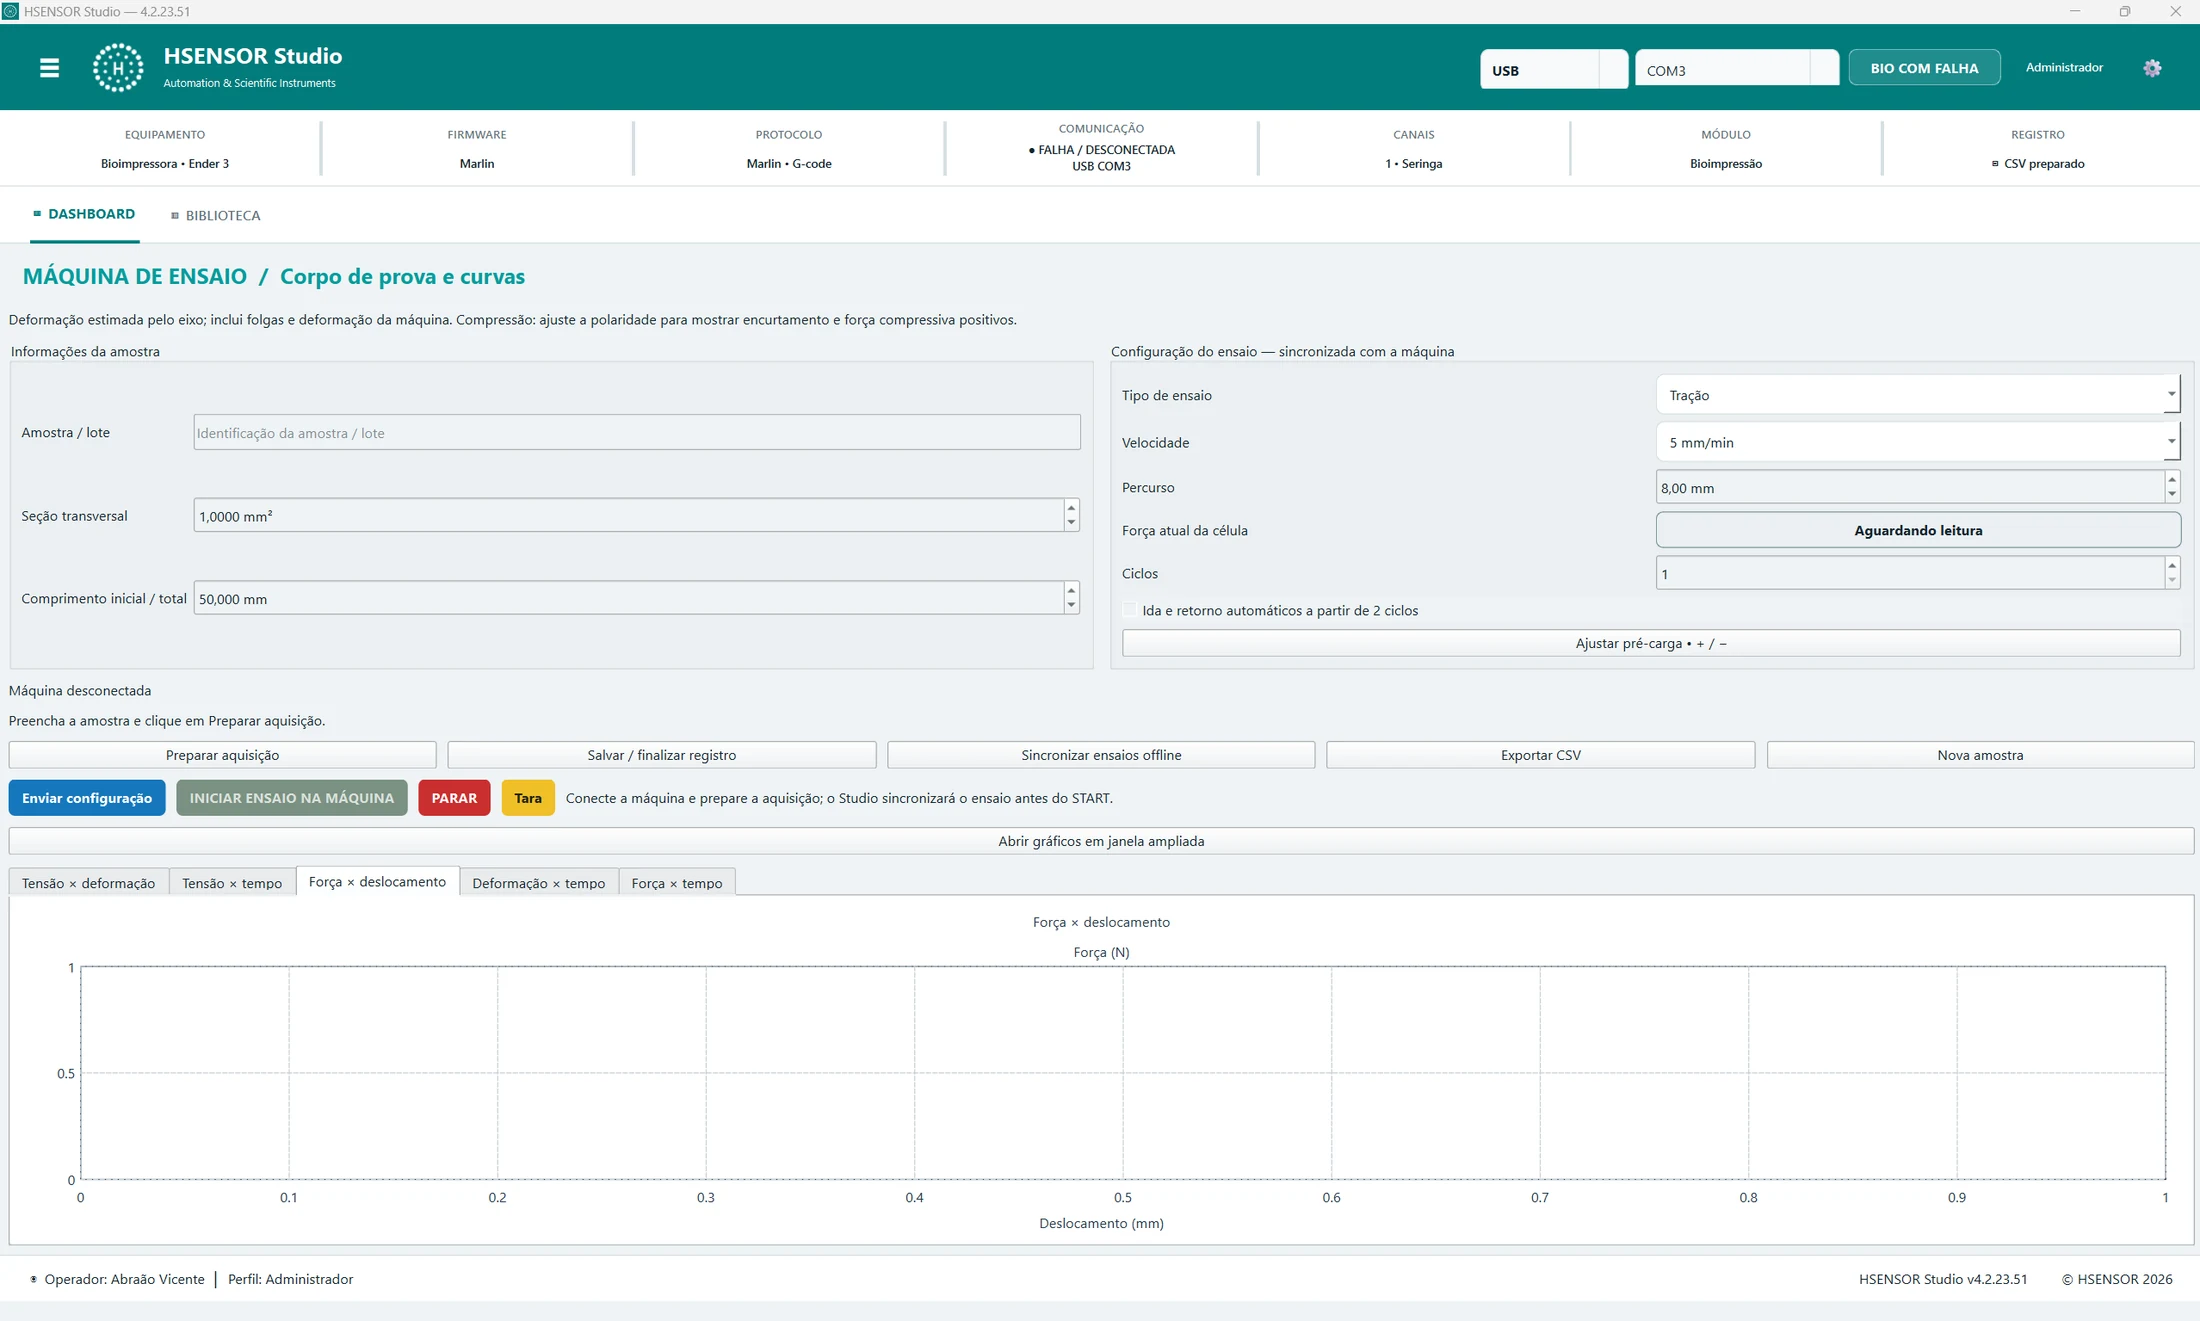Click the Preparar aquisição button
Viewport: 2200px width, 1321px height.
pos(222,755)
